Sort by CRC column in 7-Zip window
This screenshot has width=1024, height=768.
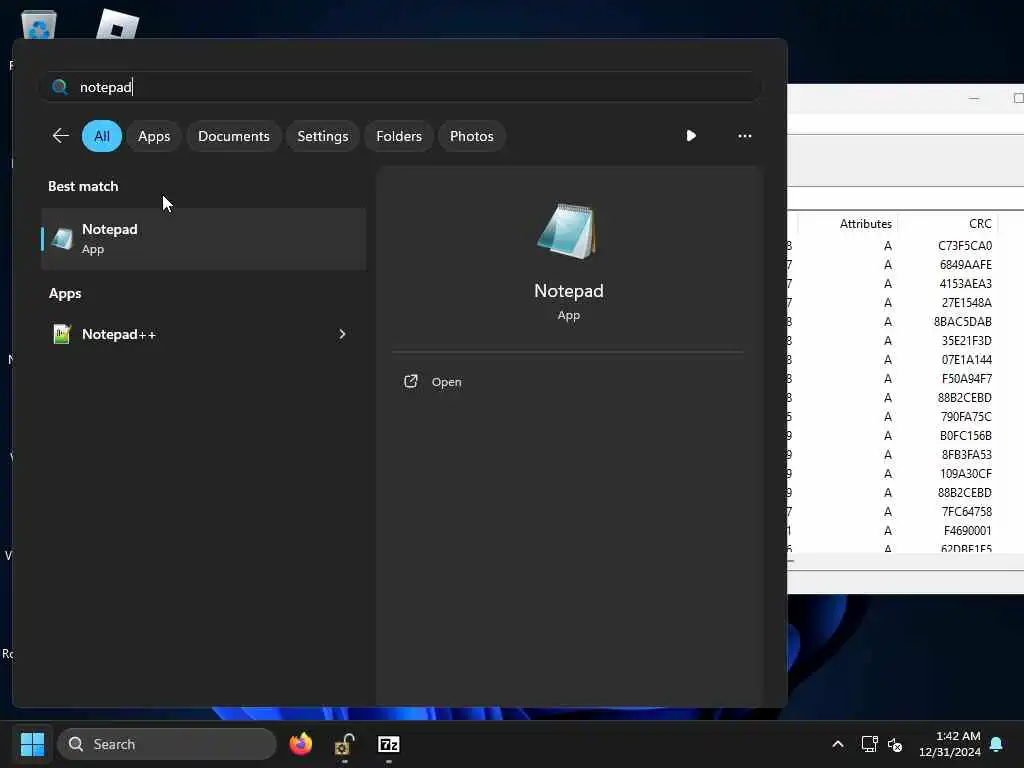tap(980, 224)
